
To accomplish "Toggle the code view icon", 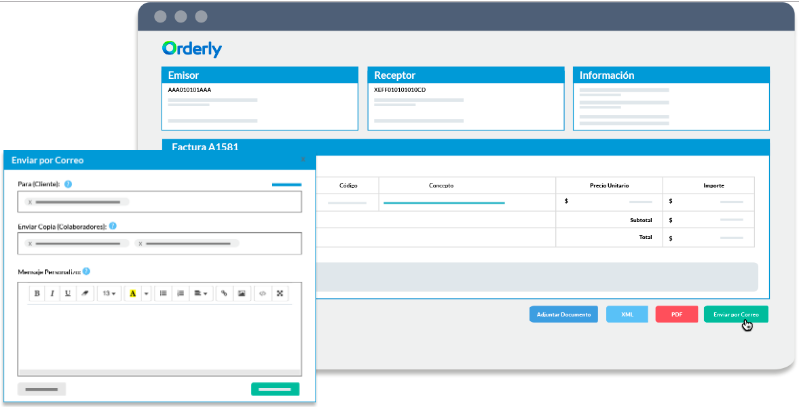I will pyautogui.click(x=263, y=293).
